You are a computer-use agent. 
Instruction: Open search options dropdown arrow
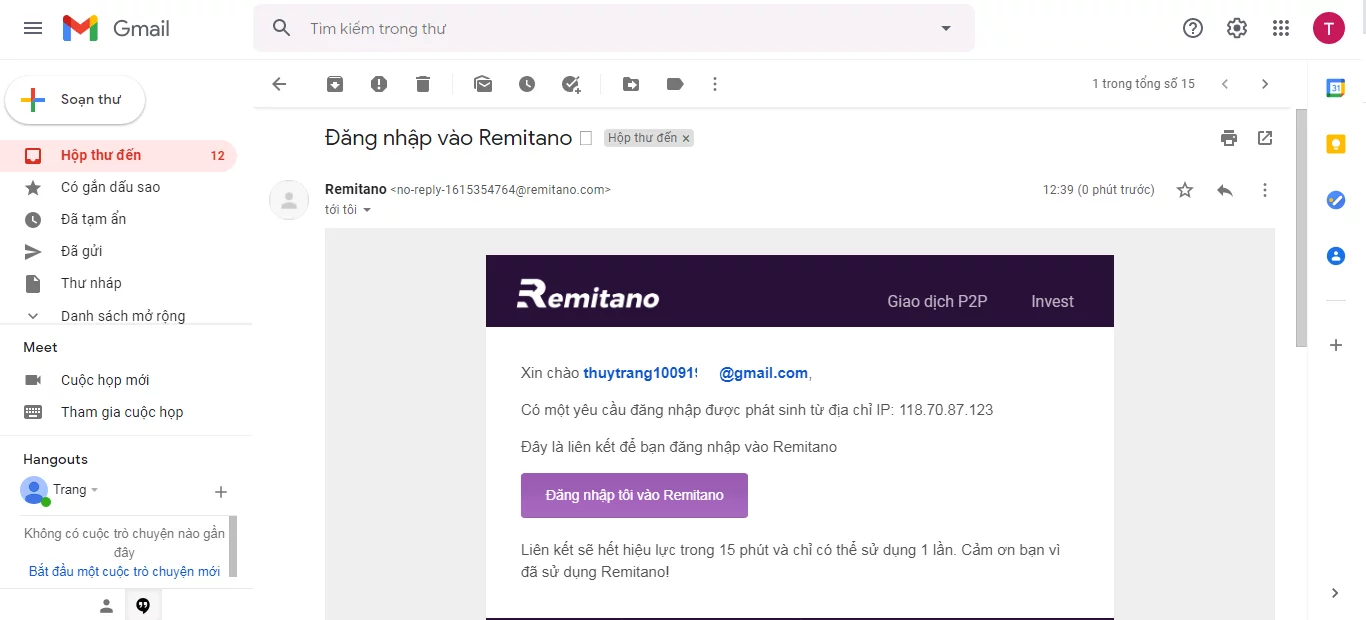(946, 28)
